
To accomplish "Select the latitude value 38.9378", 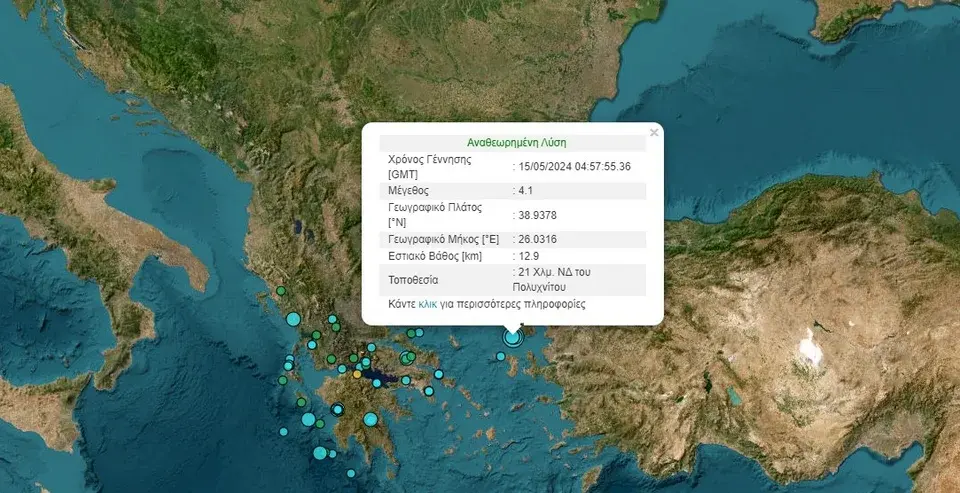I will click(538, 215).
